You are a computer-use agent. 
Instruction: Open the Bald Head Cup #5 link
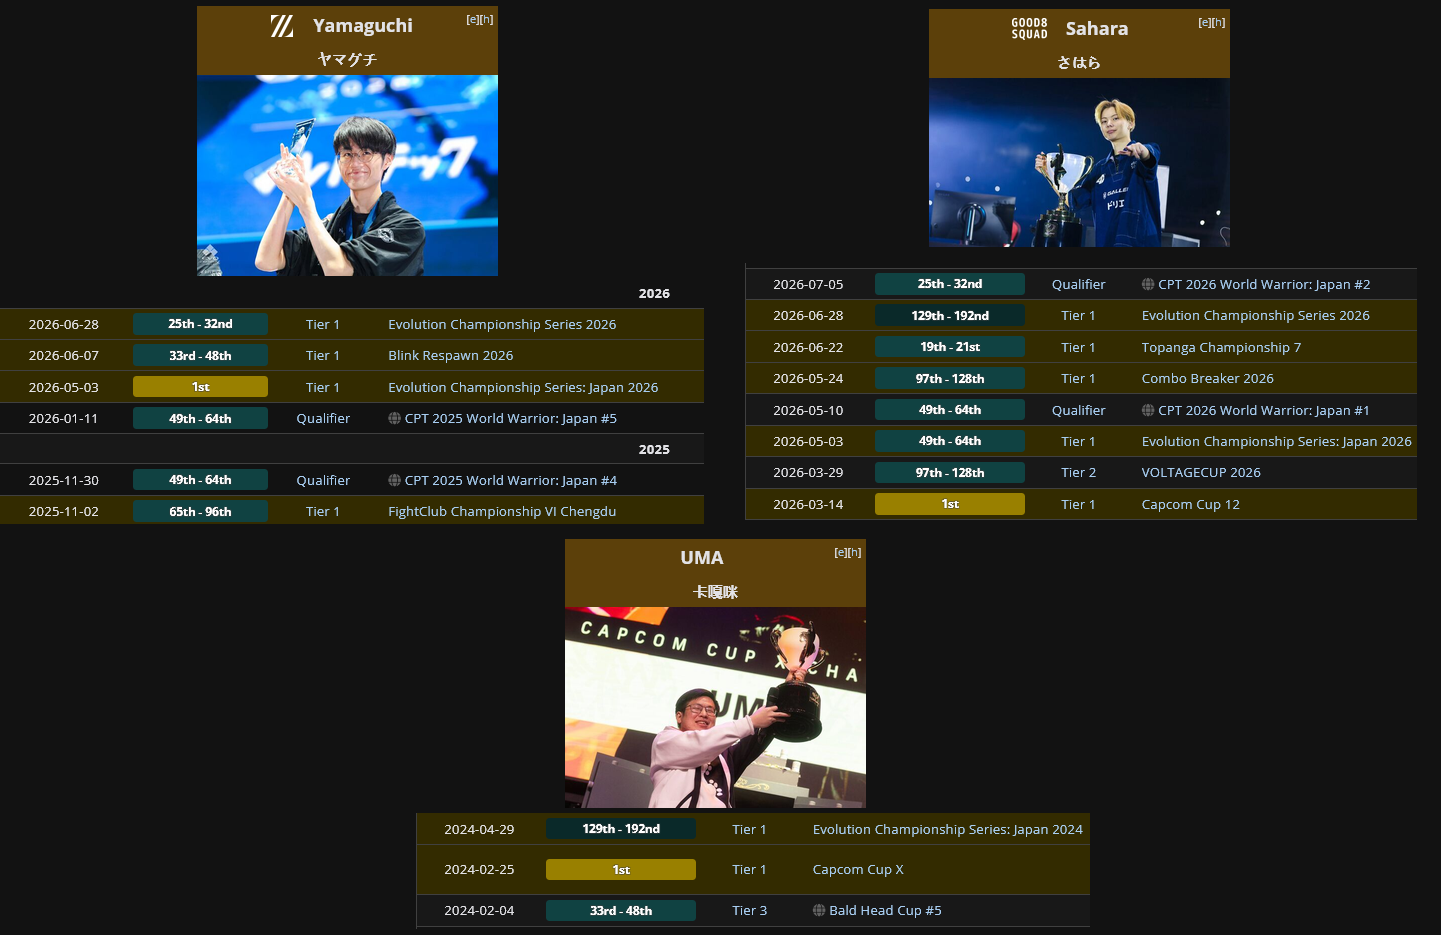coord(885,910)
